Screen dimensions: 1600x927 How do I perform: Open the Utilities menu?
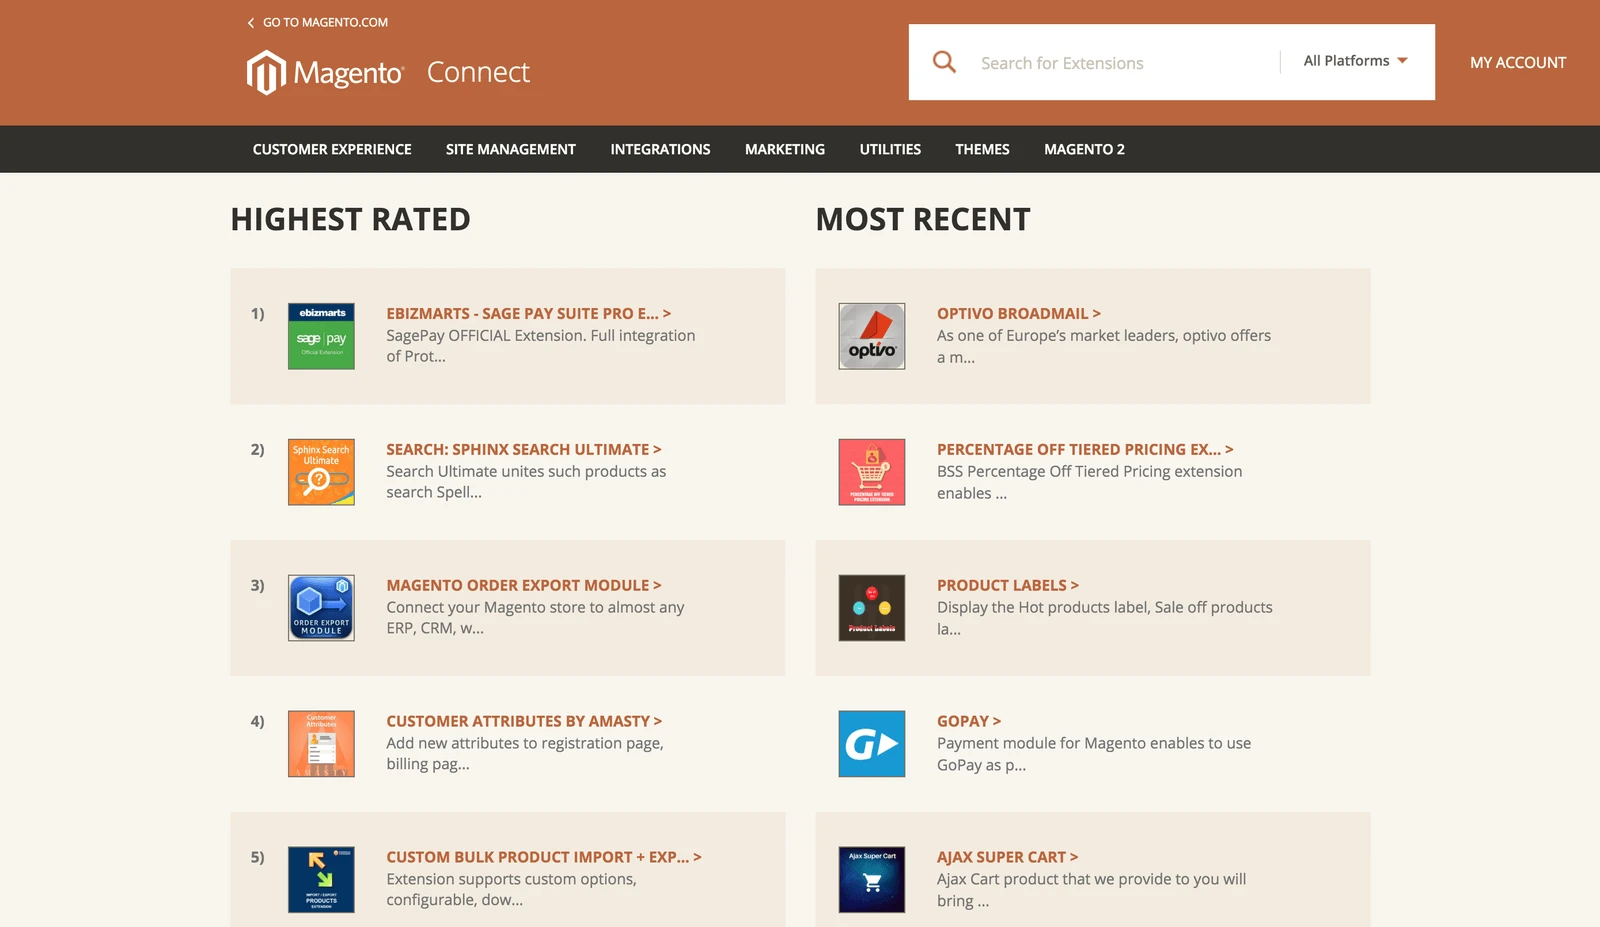[x=890, y=149]
